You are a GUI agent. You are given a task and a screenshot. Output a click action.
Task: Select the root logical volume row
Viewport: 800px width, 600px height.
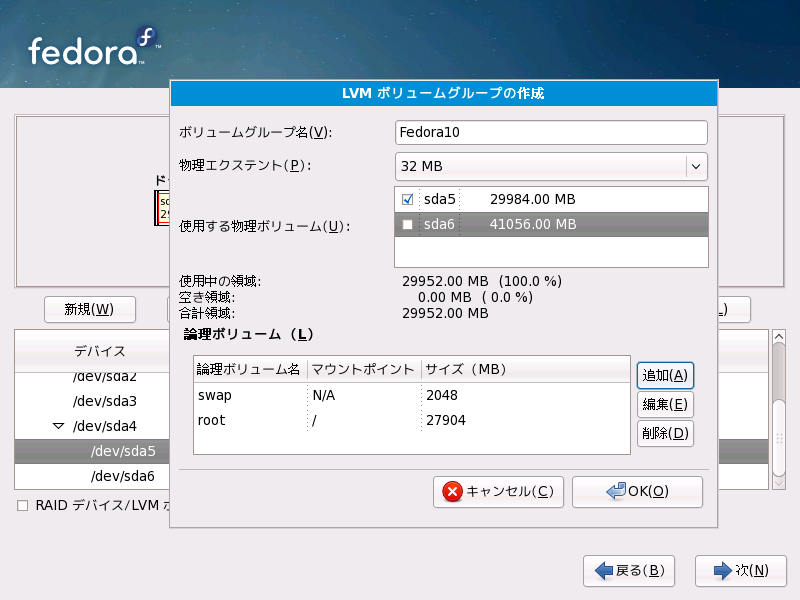coord(412,420)
